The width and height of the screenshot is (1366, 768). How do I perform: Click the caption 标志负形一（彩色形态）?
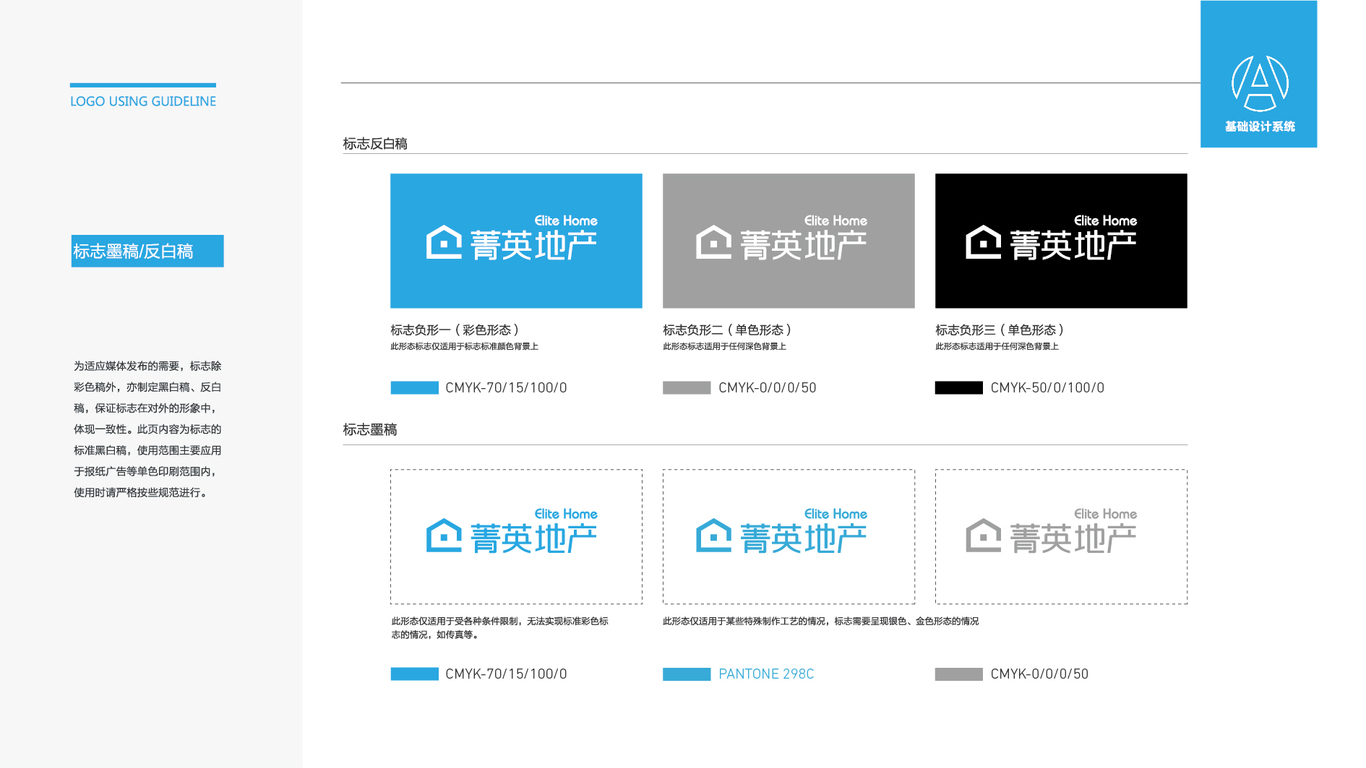(457, 330)
